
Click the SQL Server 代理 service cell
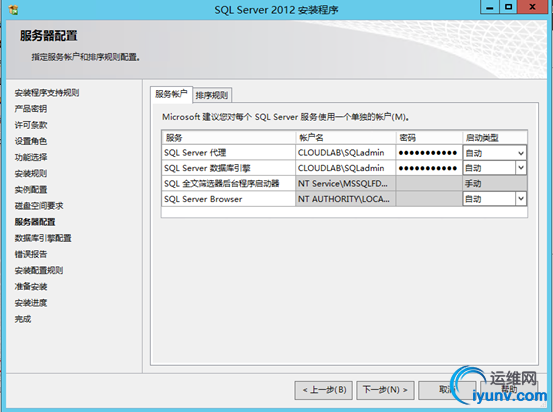point(229,153)
